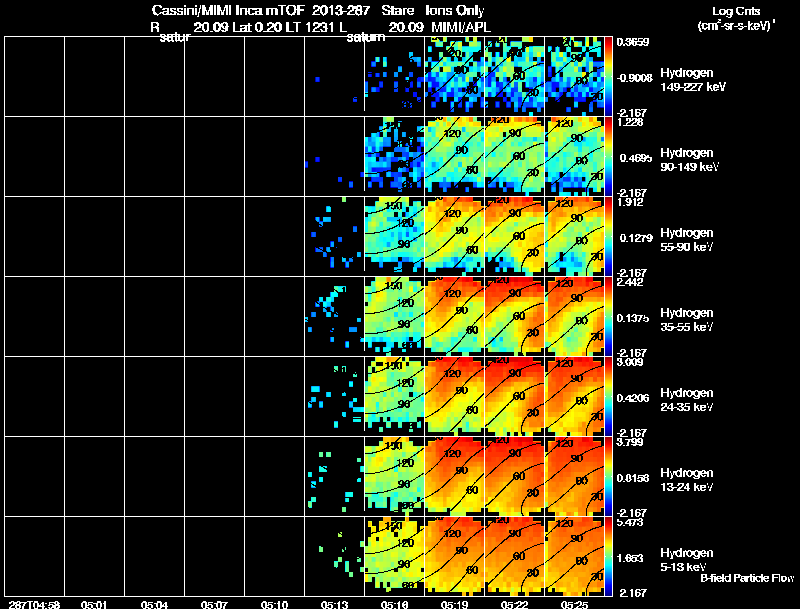Click the color bar for Hydrogen 90-149 keV
800x609 pixels.
click(x=610, y=156)
